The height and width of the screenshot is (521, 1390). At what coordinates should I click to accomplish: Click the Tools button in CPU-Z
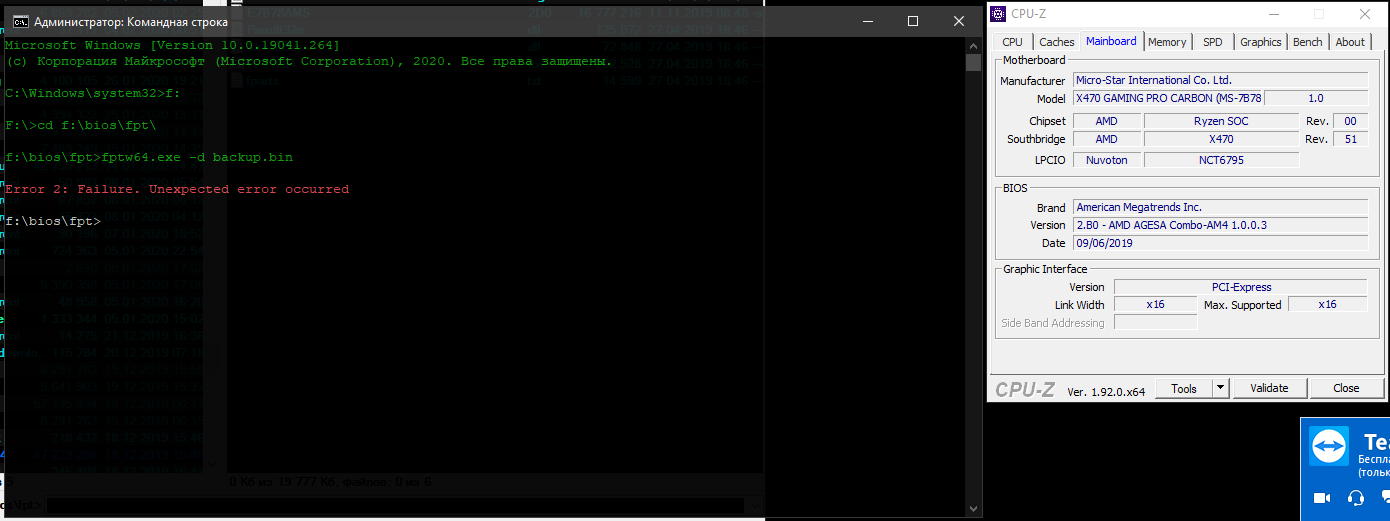click(x=1184, y=388)
